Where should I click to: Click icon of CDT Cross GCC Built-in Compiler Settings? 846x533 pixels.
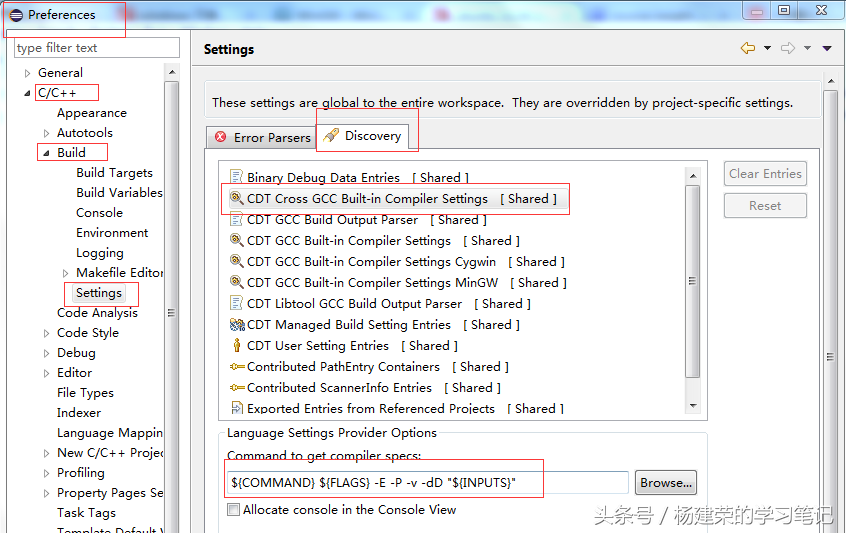pos(236,198)
